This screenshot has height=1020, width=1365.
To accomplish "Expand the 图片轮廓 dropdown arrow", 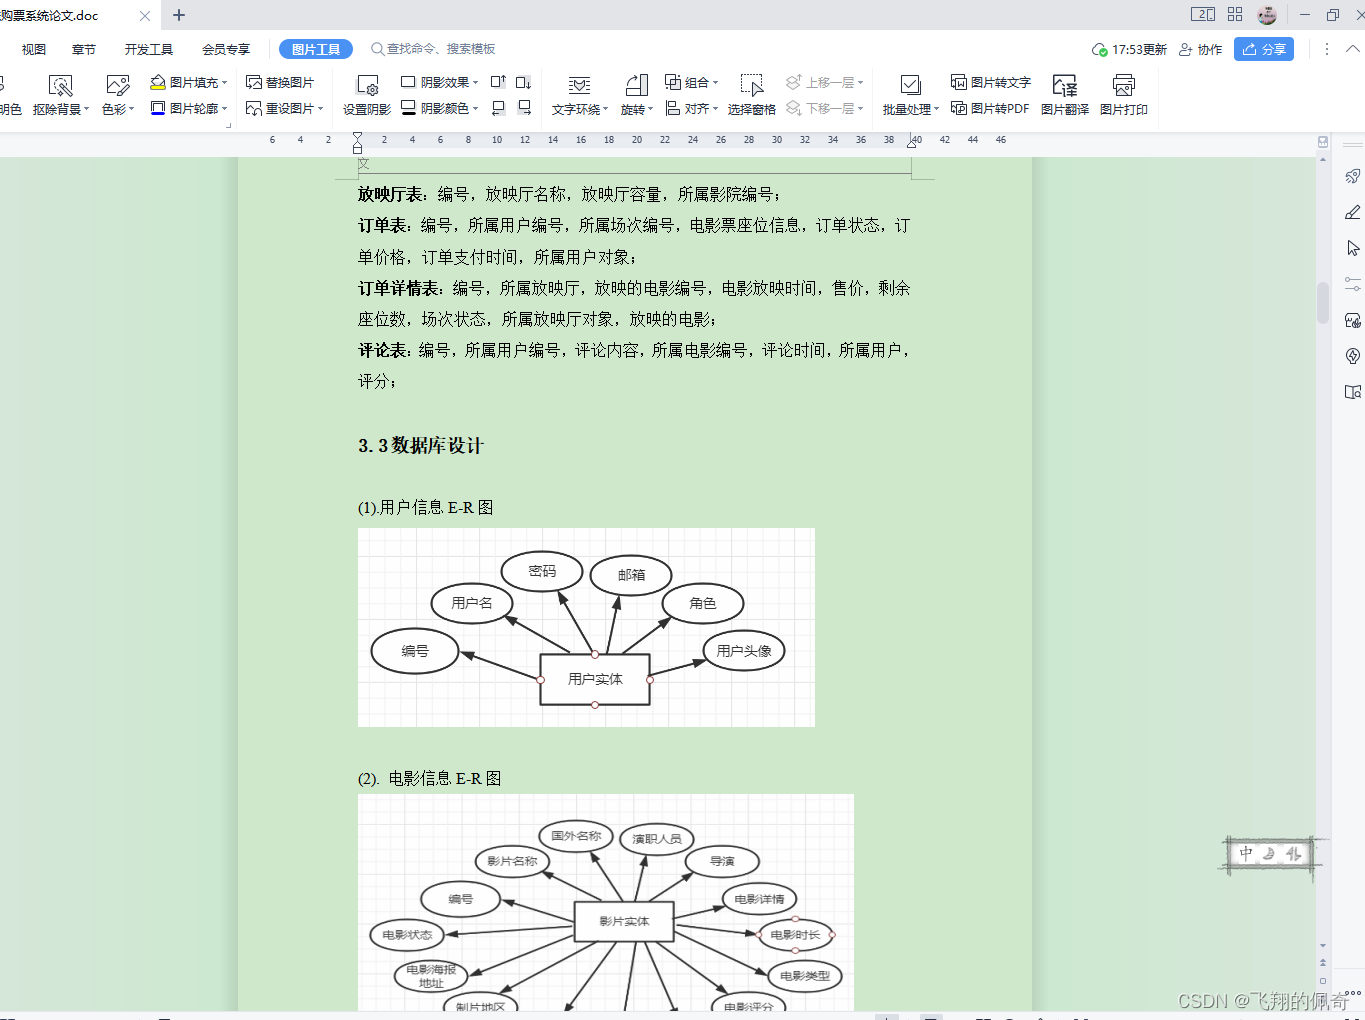I will coord(225,109).
